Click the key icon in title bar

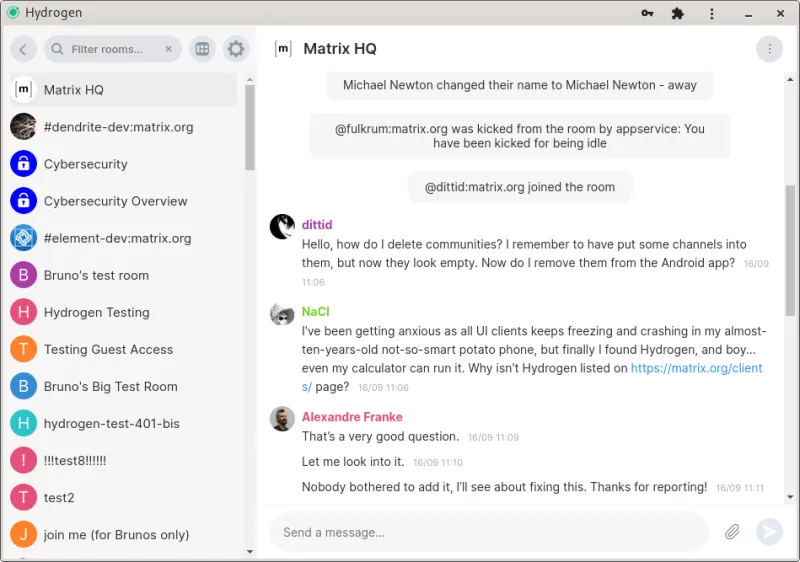tap(647, 13)
